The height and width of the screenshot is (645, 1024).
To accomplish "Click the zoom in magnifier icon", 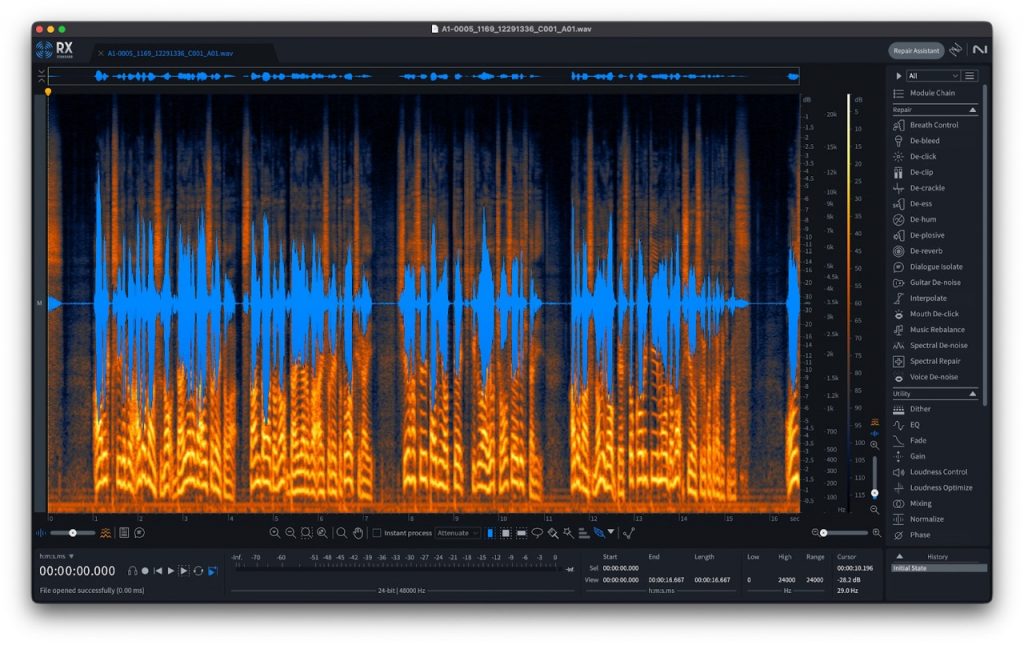I will (x=275, y=533).
